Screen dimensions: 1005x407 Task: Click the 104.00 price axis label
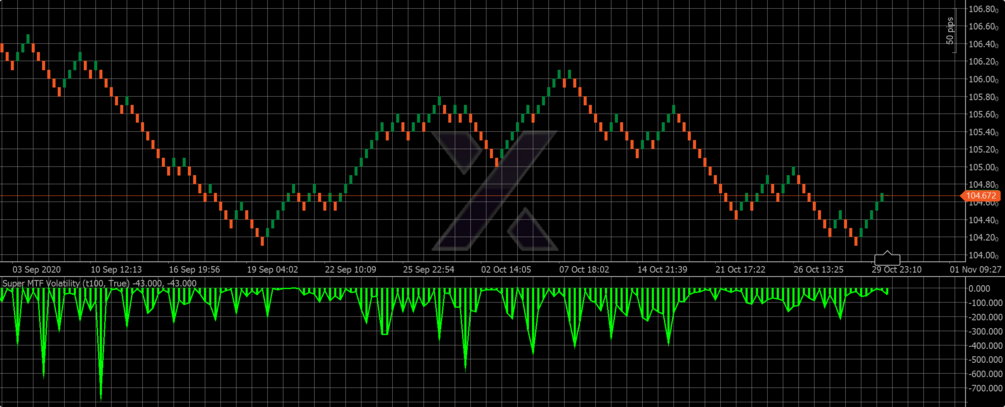[984, 256]
